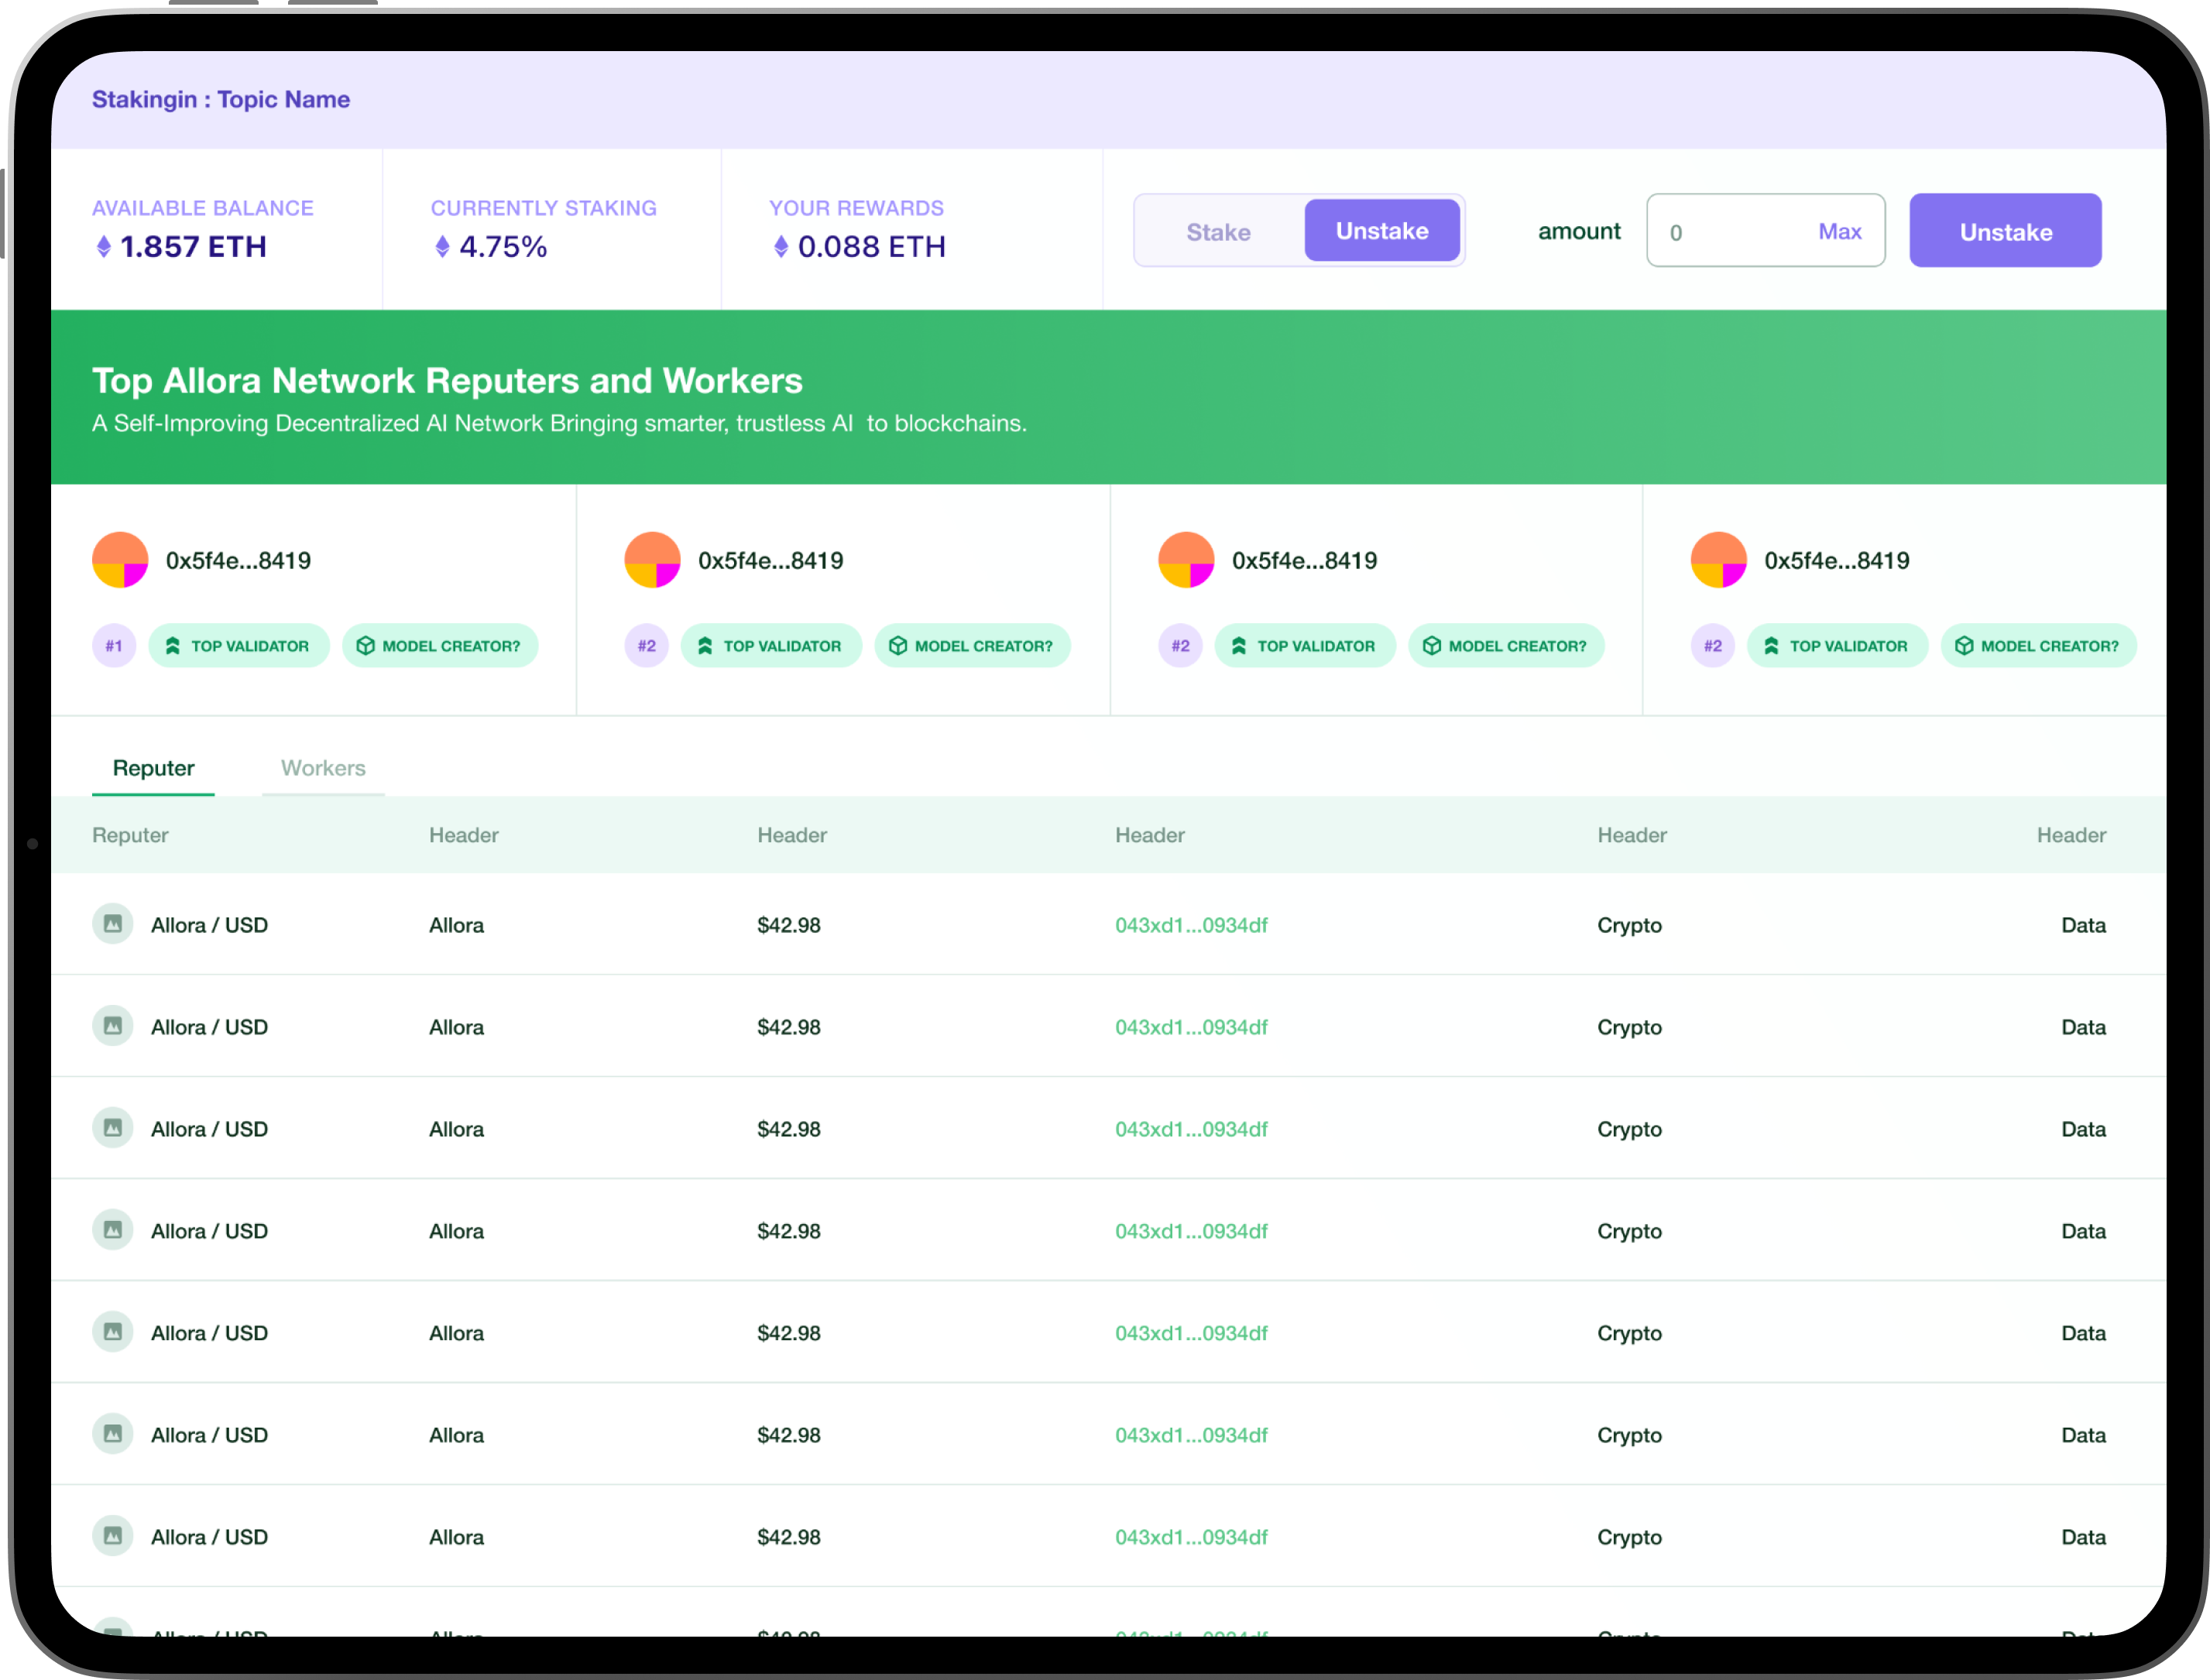Click the last reputer card's avatar
The height and width of the screenshot is (1680, 2210).
1718,560
